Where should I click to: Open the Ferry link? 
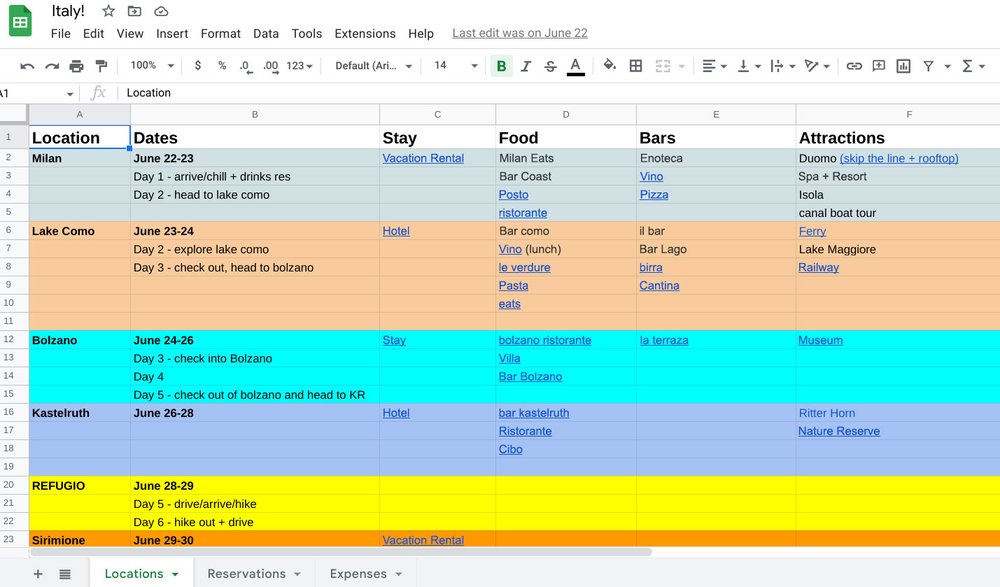812,231
